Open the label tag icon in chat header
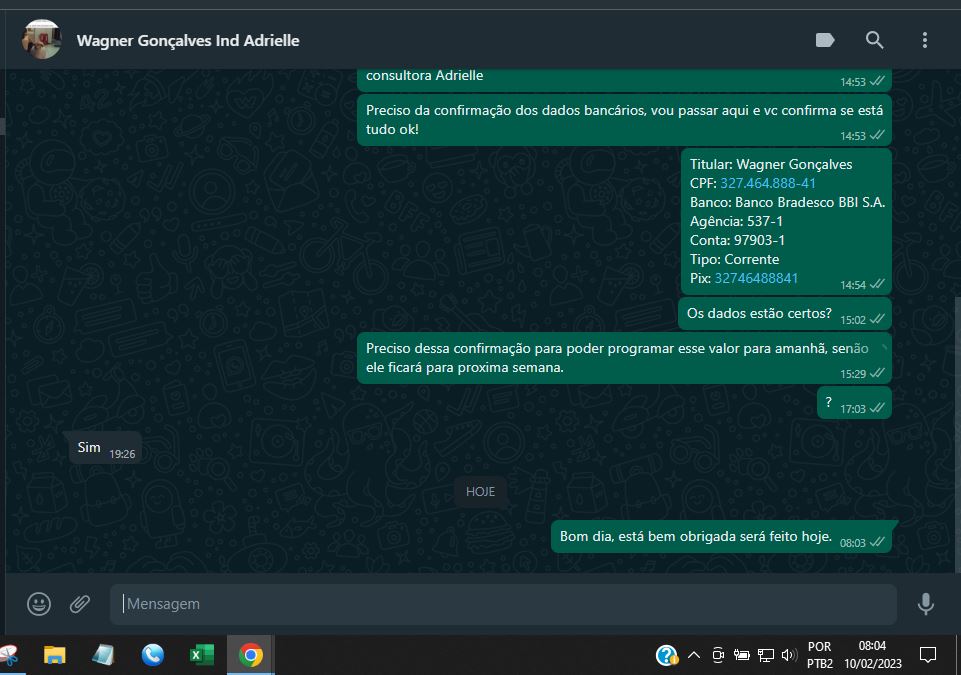Image resolution: width=961 pixels, height=675 pixels. (x=825, y=40)
